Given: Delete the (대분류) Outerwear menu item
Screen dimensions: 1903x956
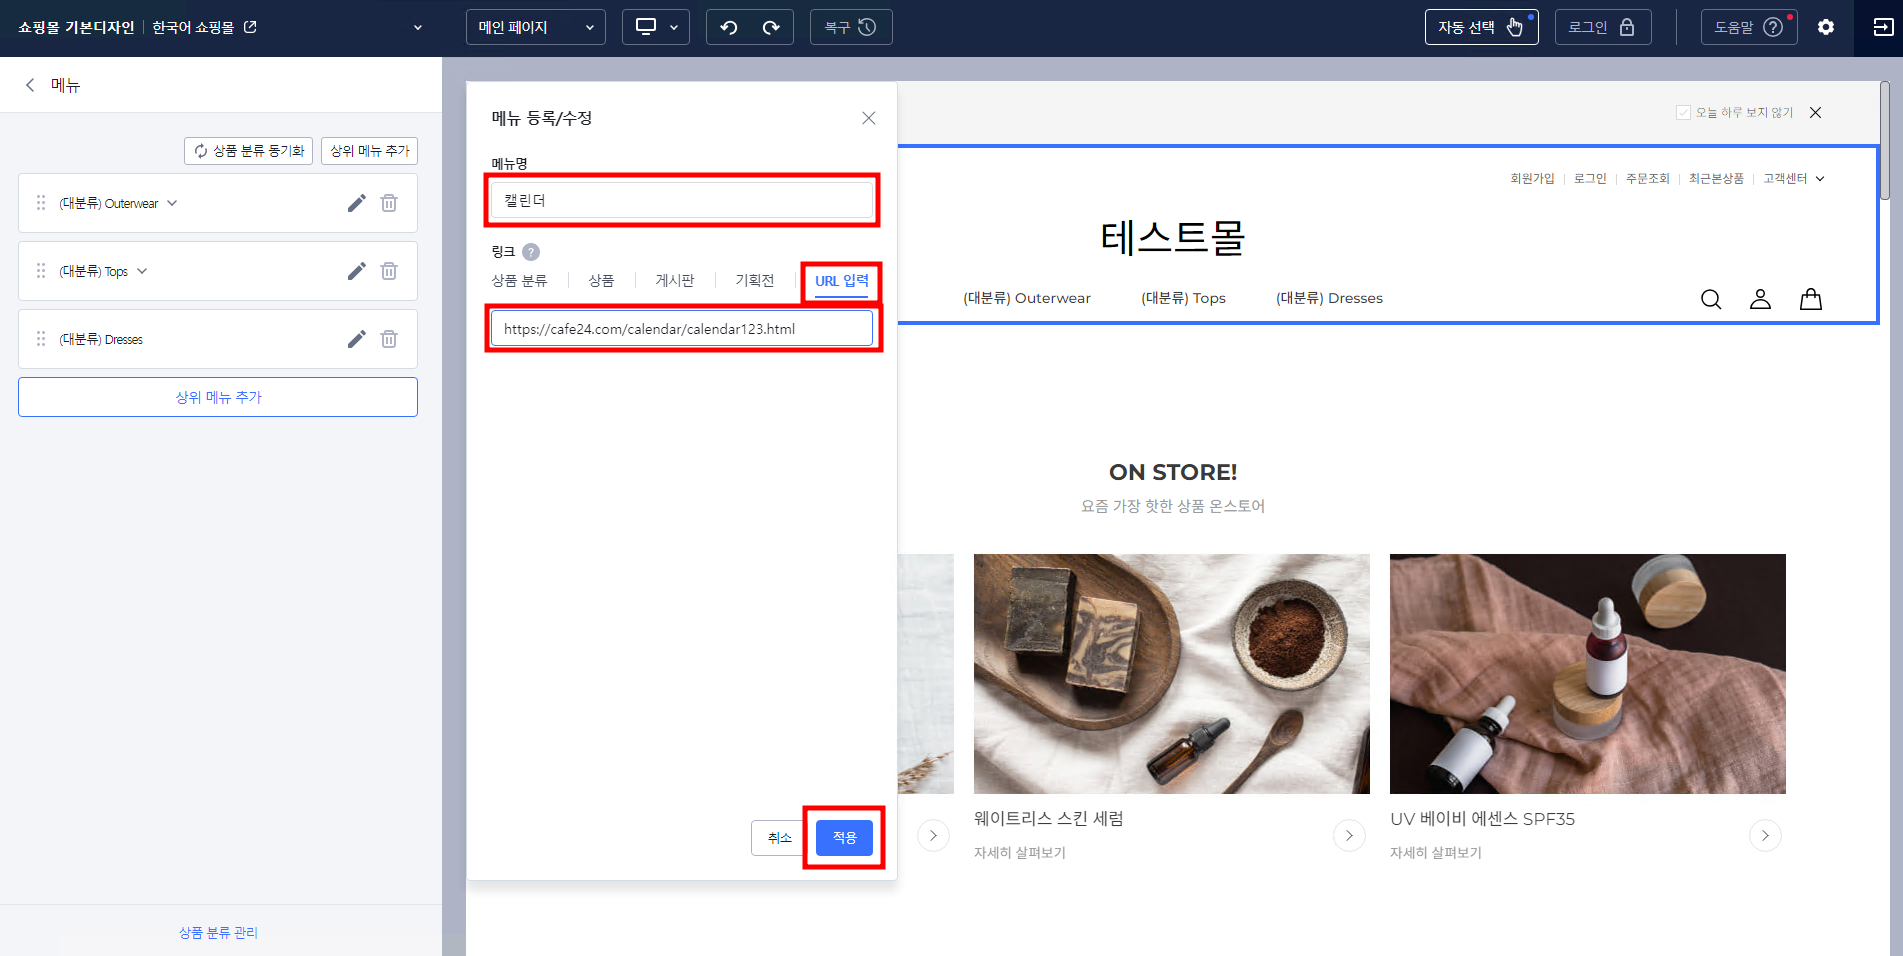Looking at the screenshot, I should 389,203.
